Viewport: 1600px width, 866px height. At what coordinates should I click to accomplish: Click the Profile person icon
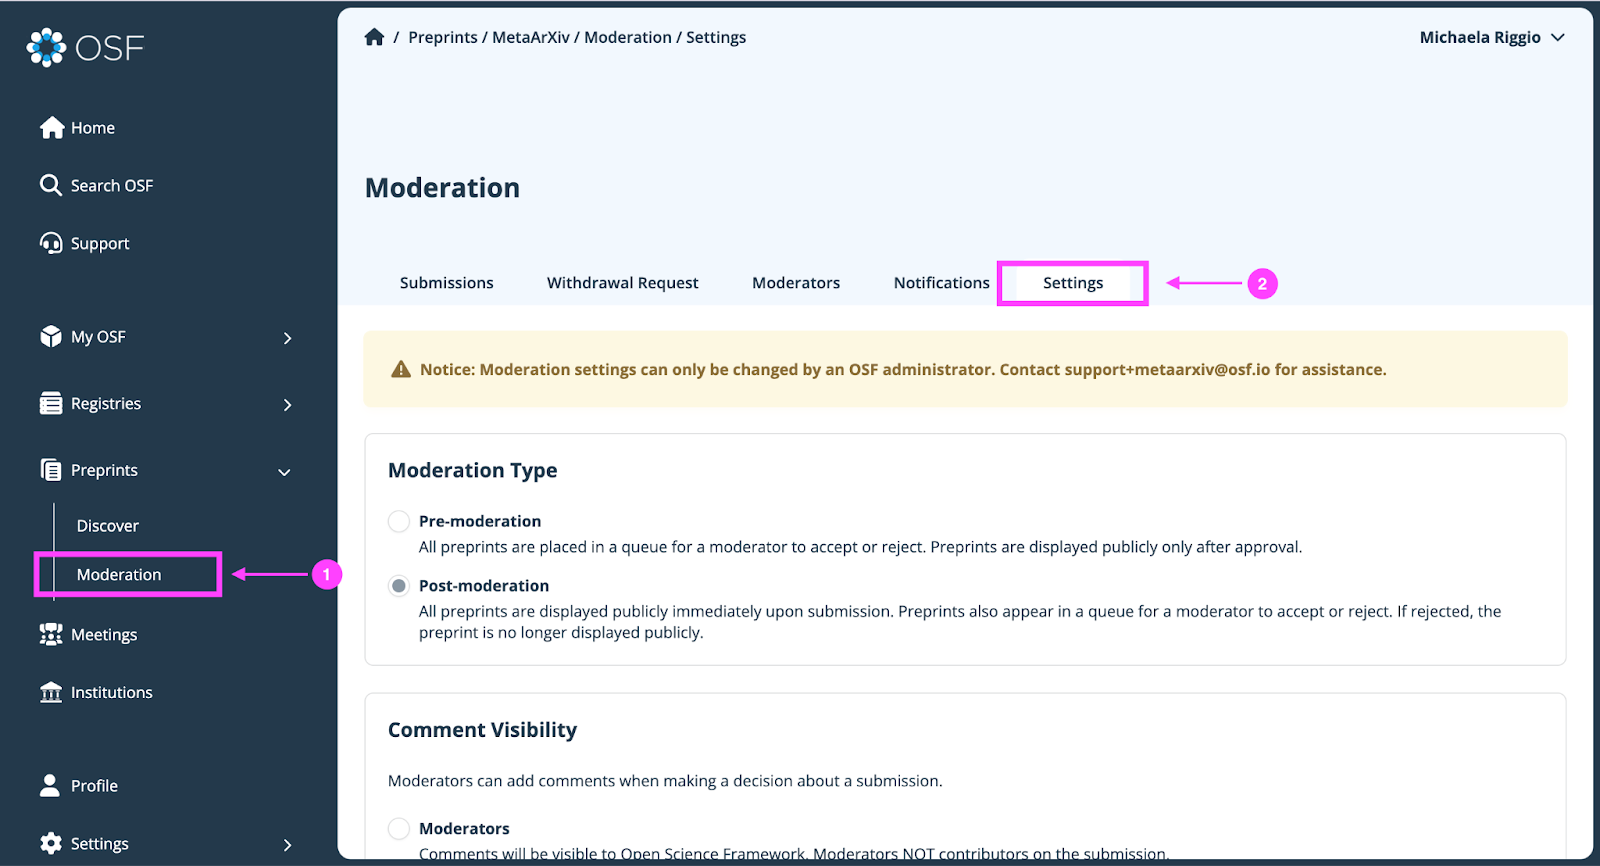50,785
